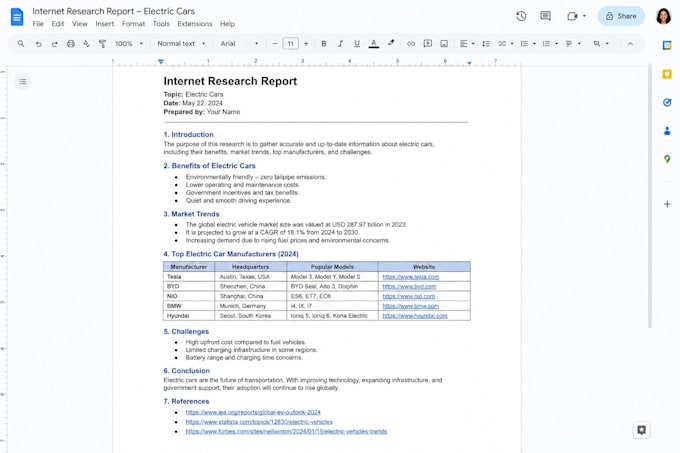Click the Share button

tap(621, 16)
